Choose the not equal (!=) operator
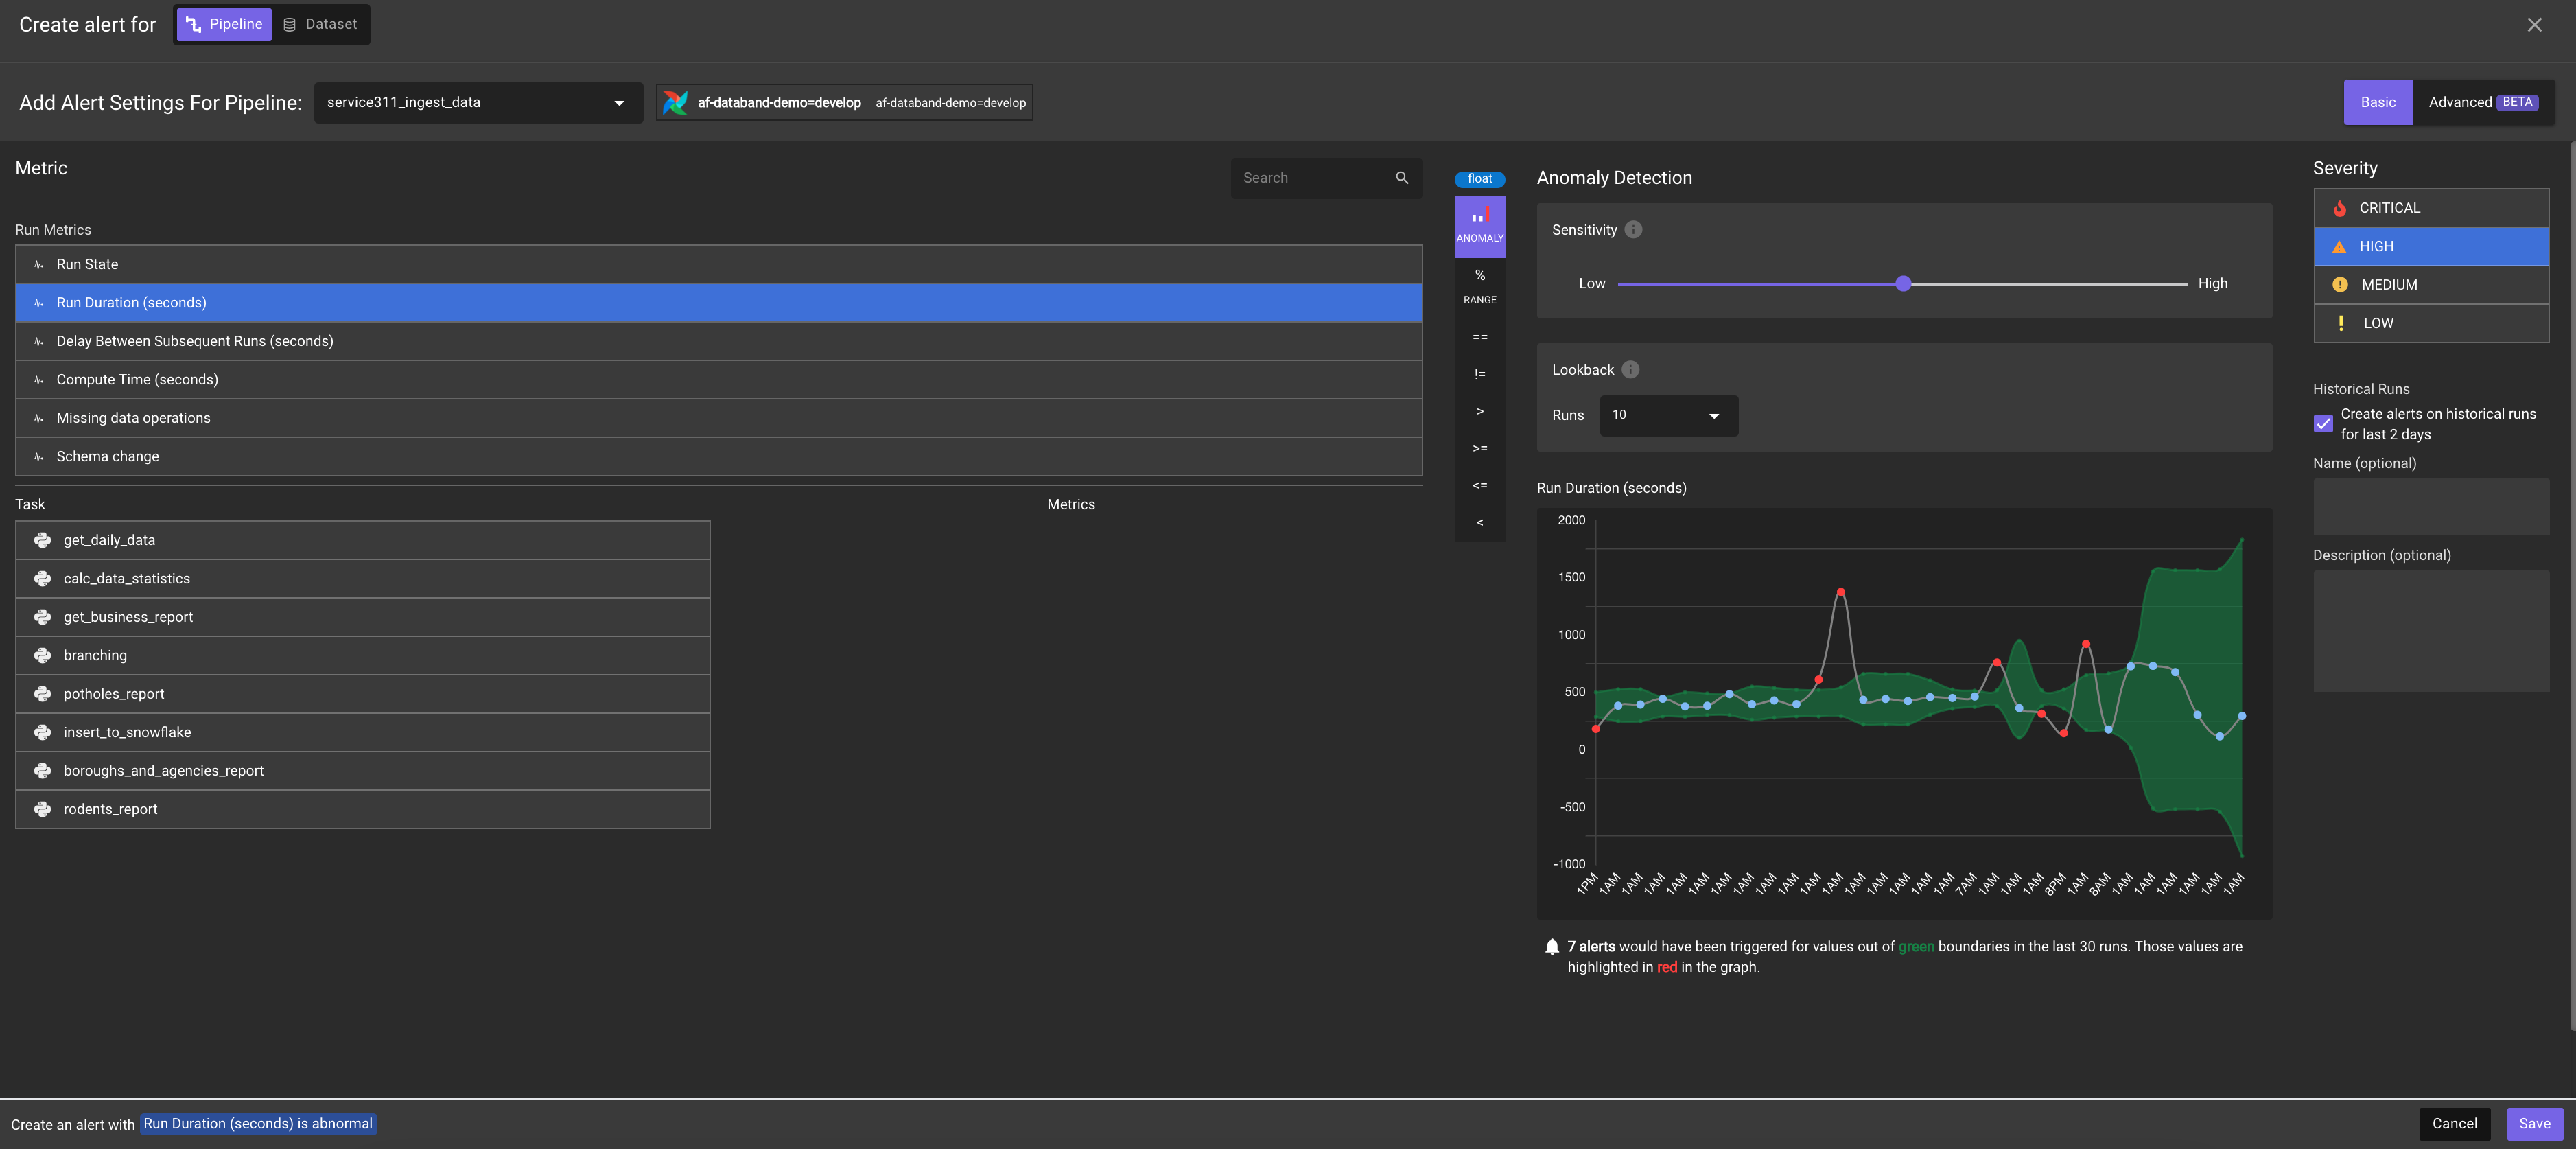This screenshot has width=2576, height=1149. (x=1479, y=374)
